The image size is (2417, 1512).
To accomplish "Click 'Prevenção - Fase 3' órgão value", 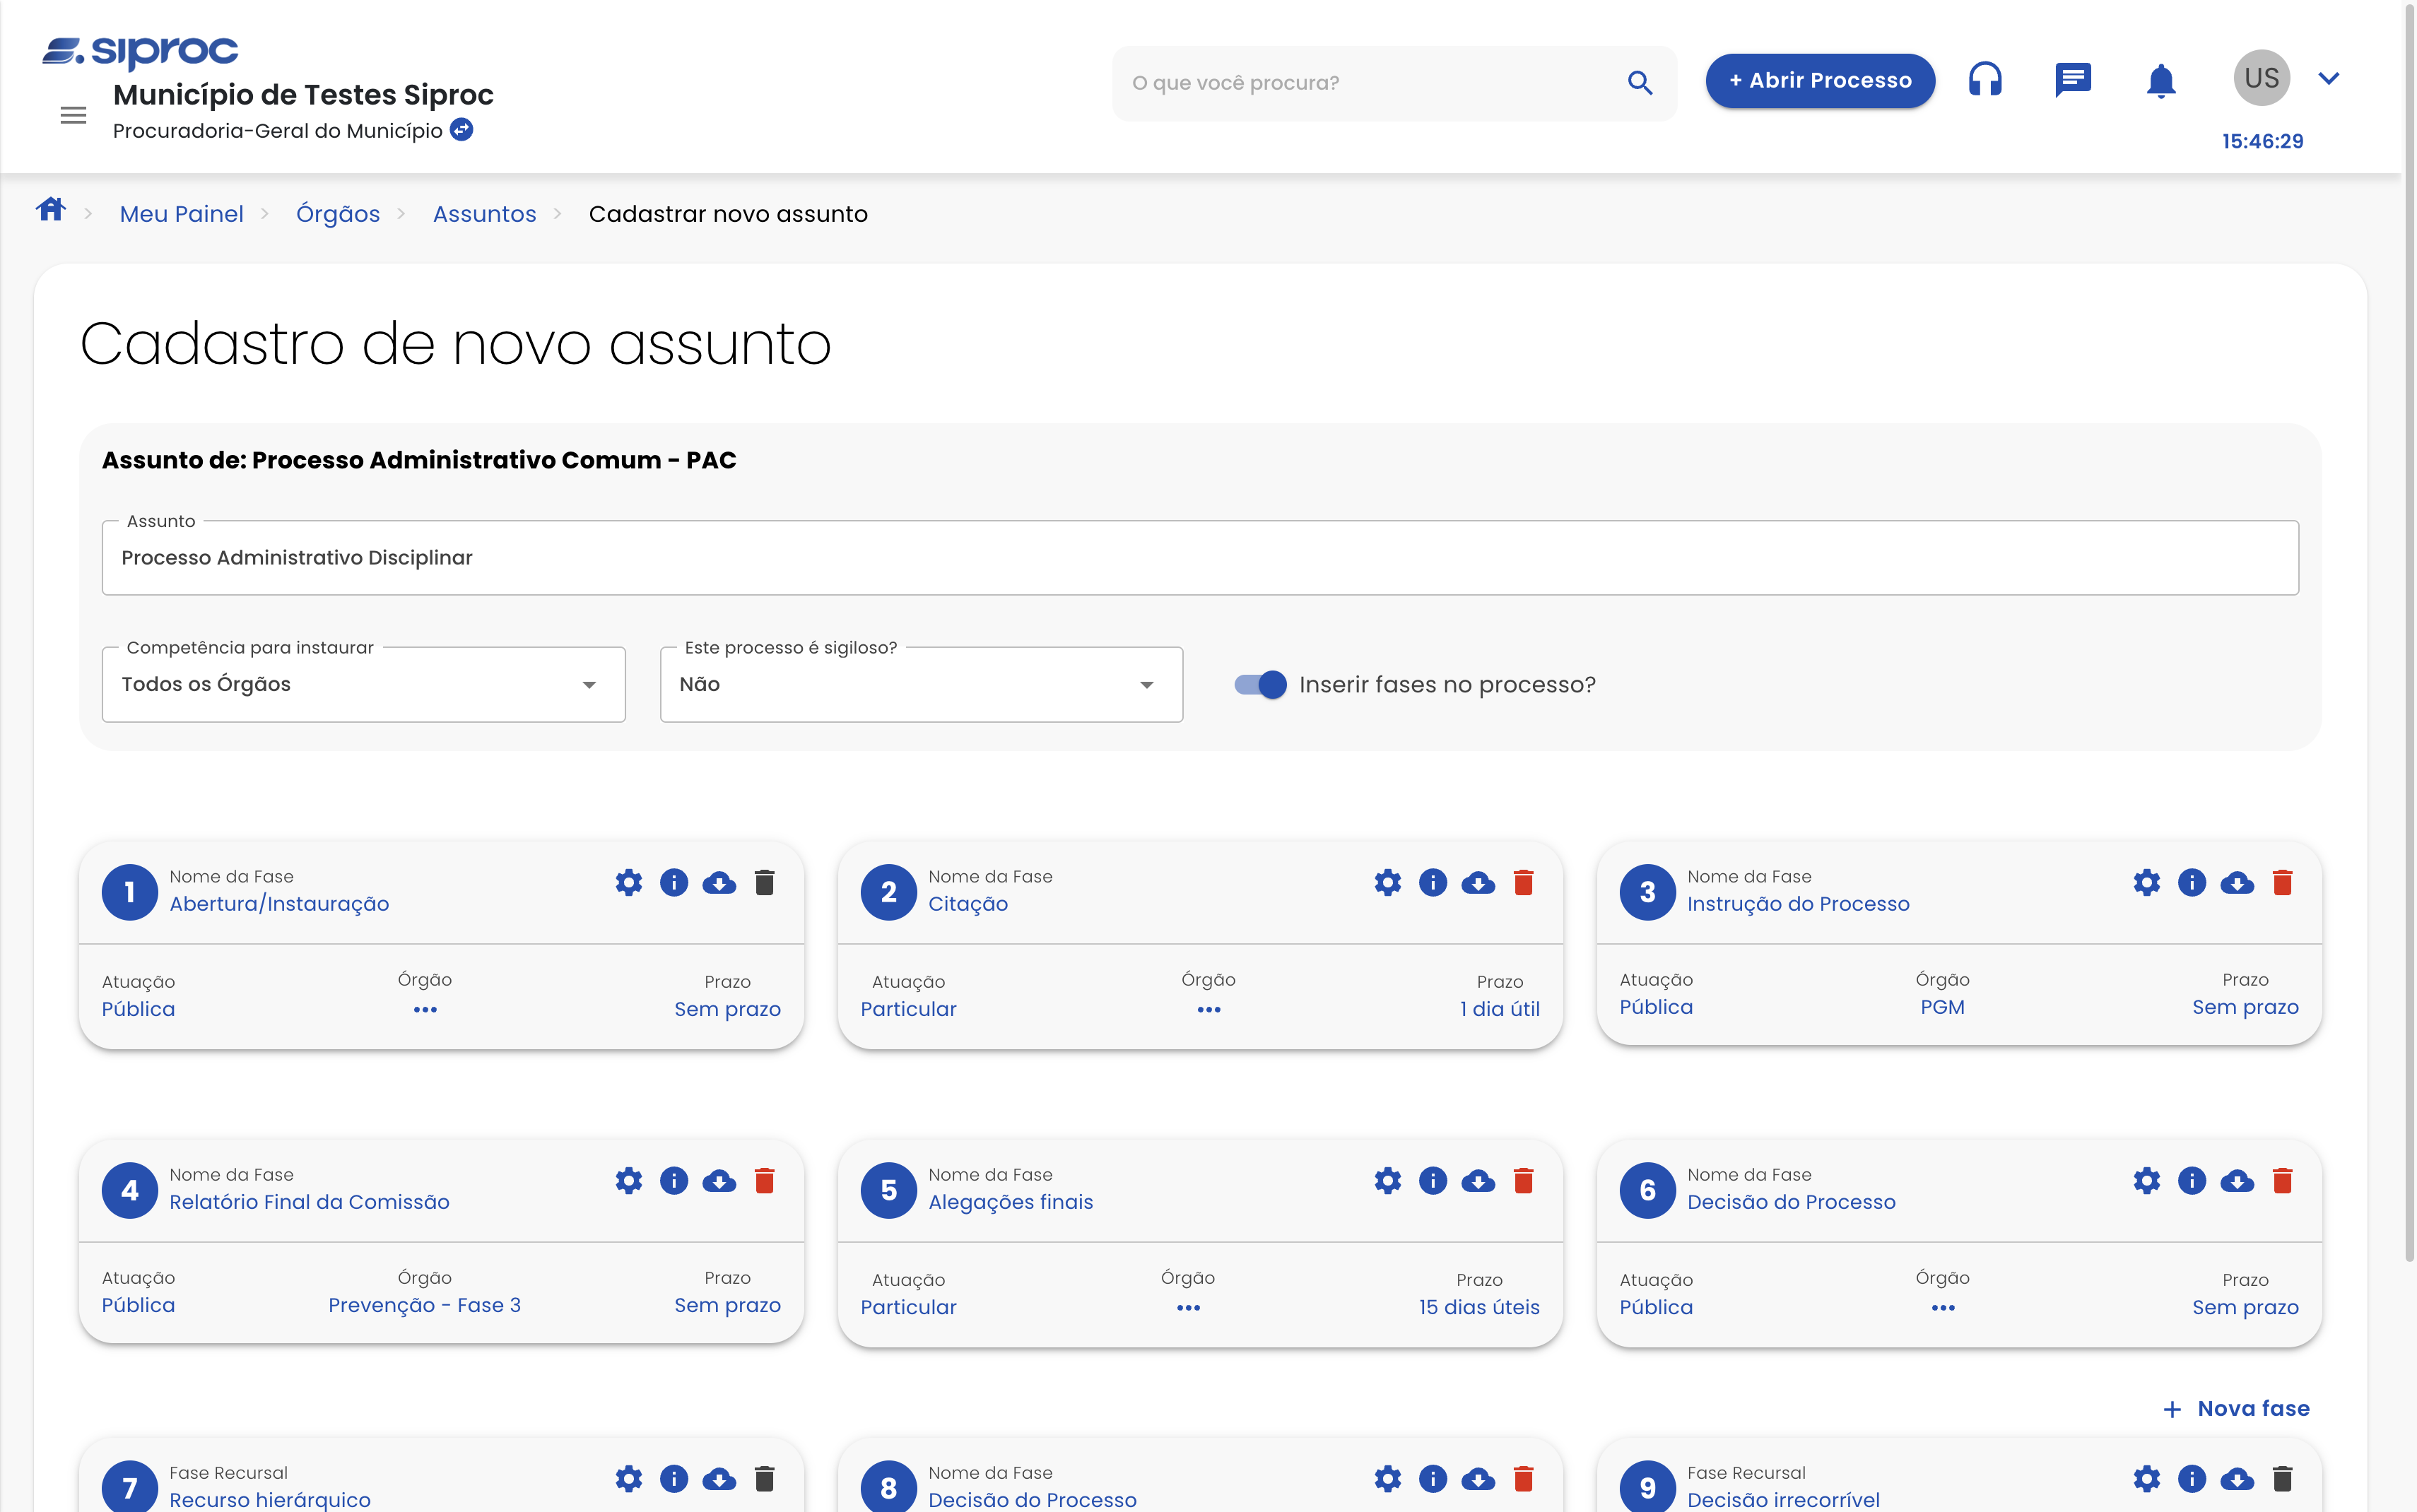I will coord(424,1305).
